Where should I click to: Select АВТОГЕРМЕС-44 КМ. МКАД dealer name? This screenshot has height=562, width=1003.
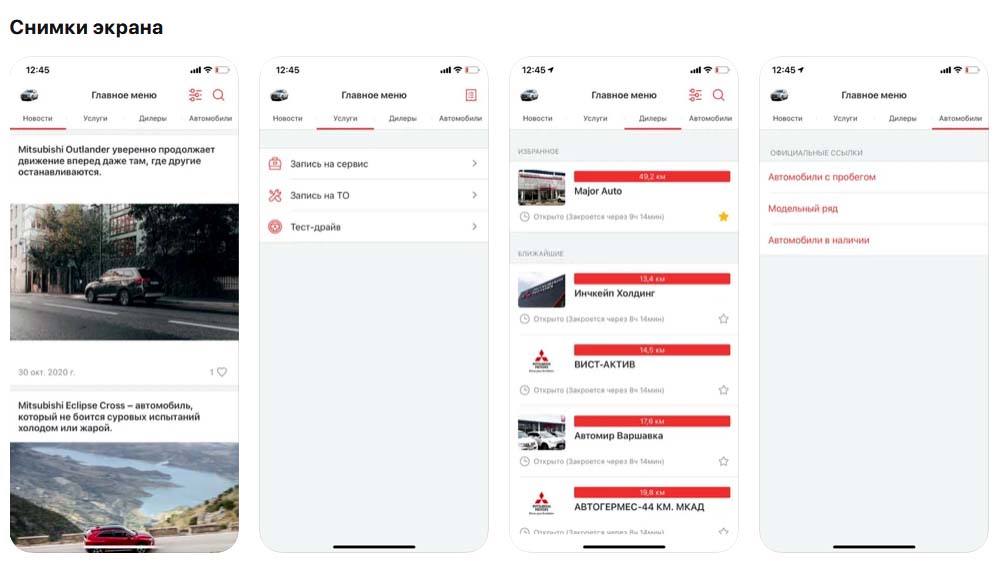pyautogui.click(x=639, y=507)
